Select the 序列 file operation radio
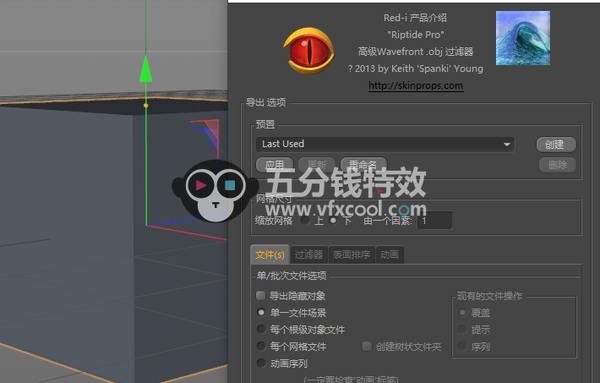 [x=462, y=346]
